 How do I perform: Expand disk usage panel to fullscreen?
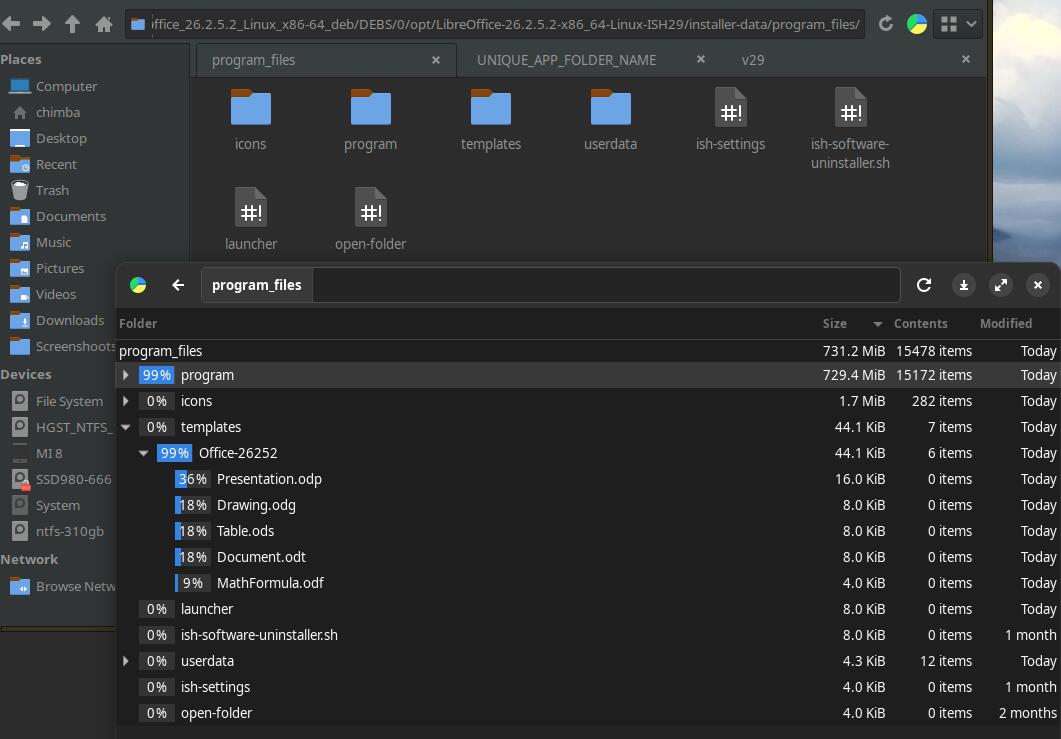pyautogui.click(x=1001, y=285)
